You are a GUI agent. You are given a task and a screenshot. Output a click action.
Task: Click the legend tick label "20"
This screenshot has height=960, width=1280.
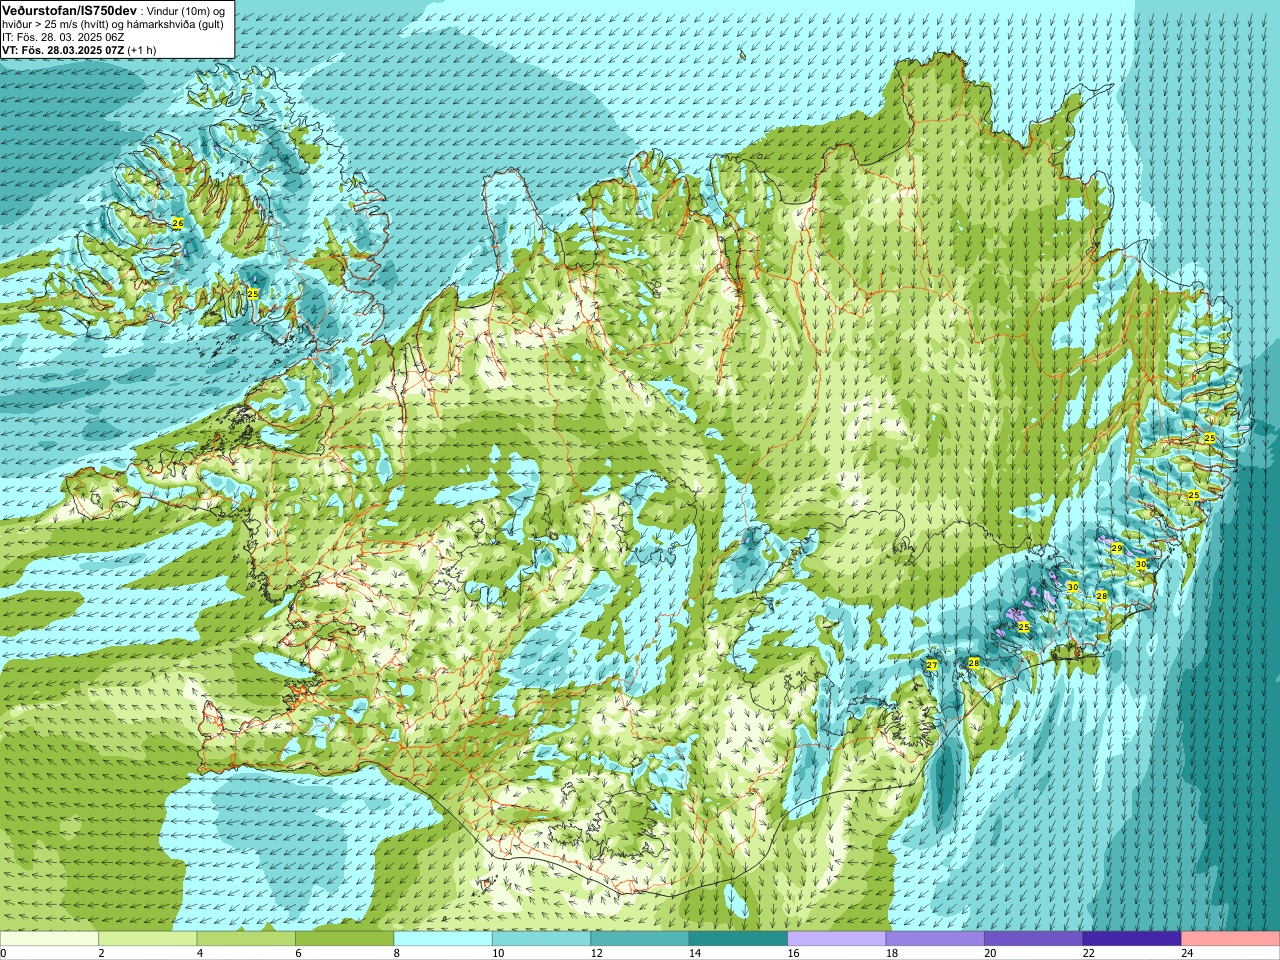click(x=990, y=953)
